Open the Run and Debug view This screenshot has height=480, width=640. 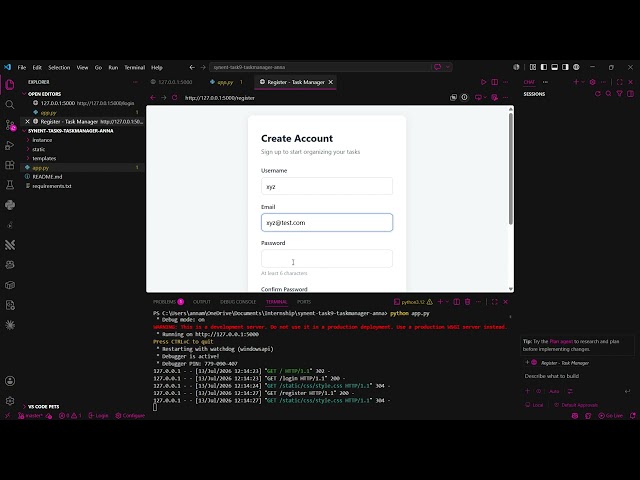click(10, 145)
